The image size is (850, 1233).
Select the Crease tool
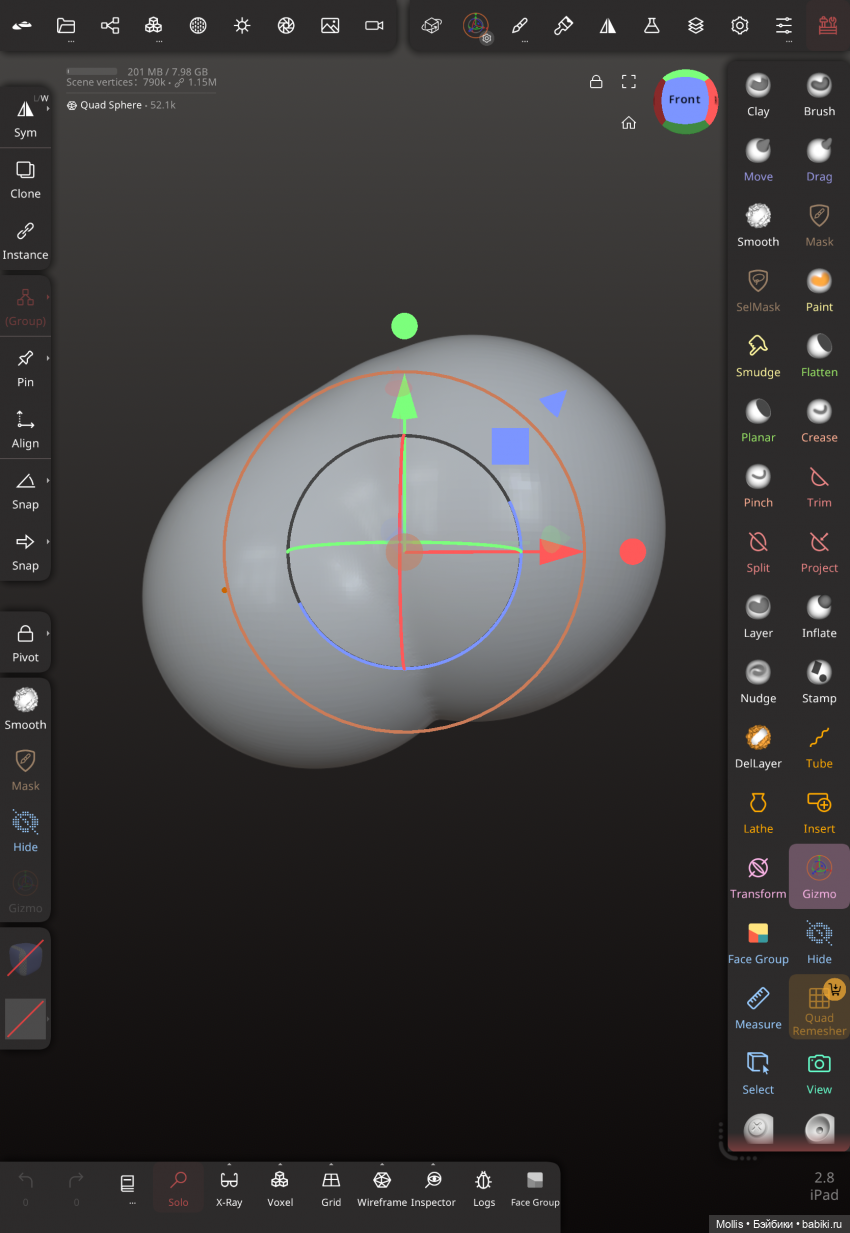click(819, 421)
